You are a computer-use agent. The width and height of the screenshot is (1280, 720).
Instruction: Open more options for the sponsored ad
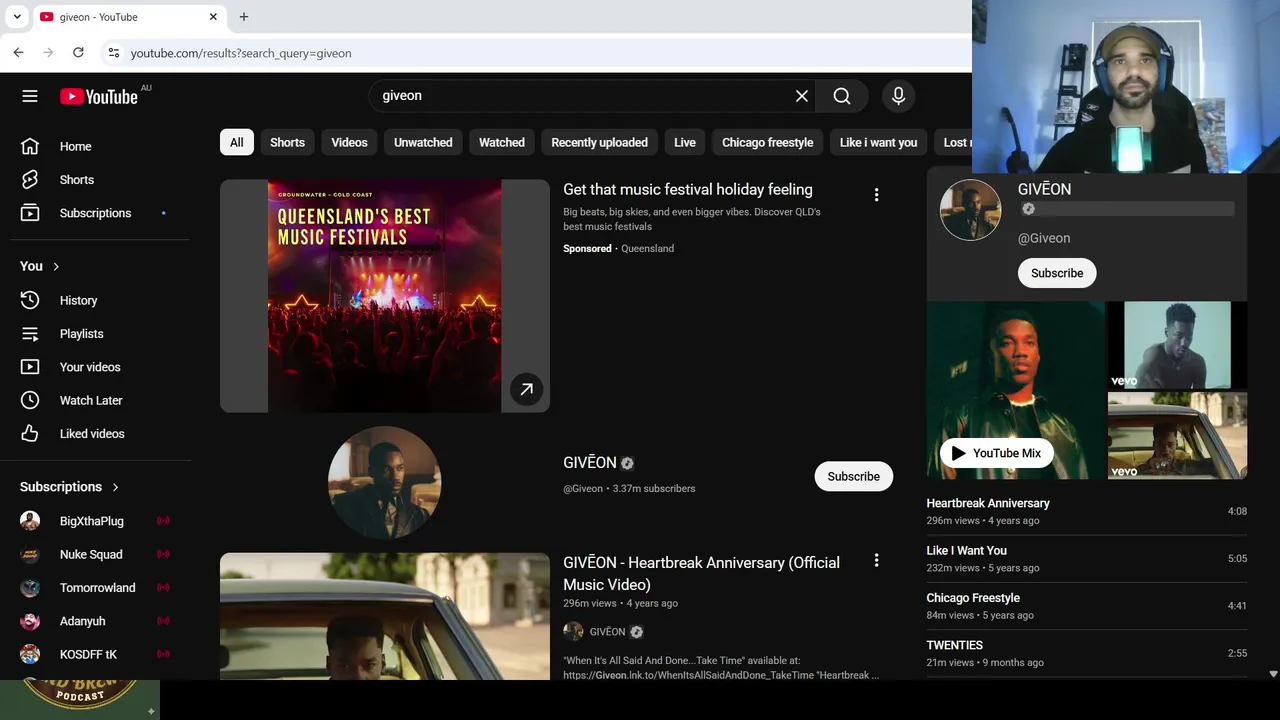[x=876, y=195]
